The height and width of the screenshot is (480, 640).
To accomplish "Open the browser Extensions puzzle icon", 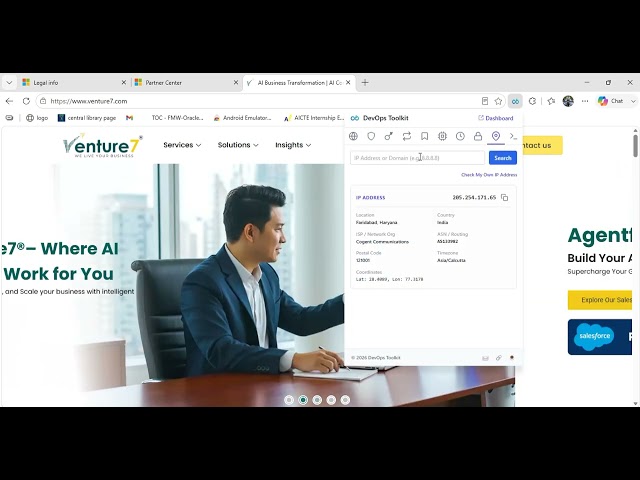I will (x=532, y=101).
